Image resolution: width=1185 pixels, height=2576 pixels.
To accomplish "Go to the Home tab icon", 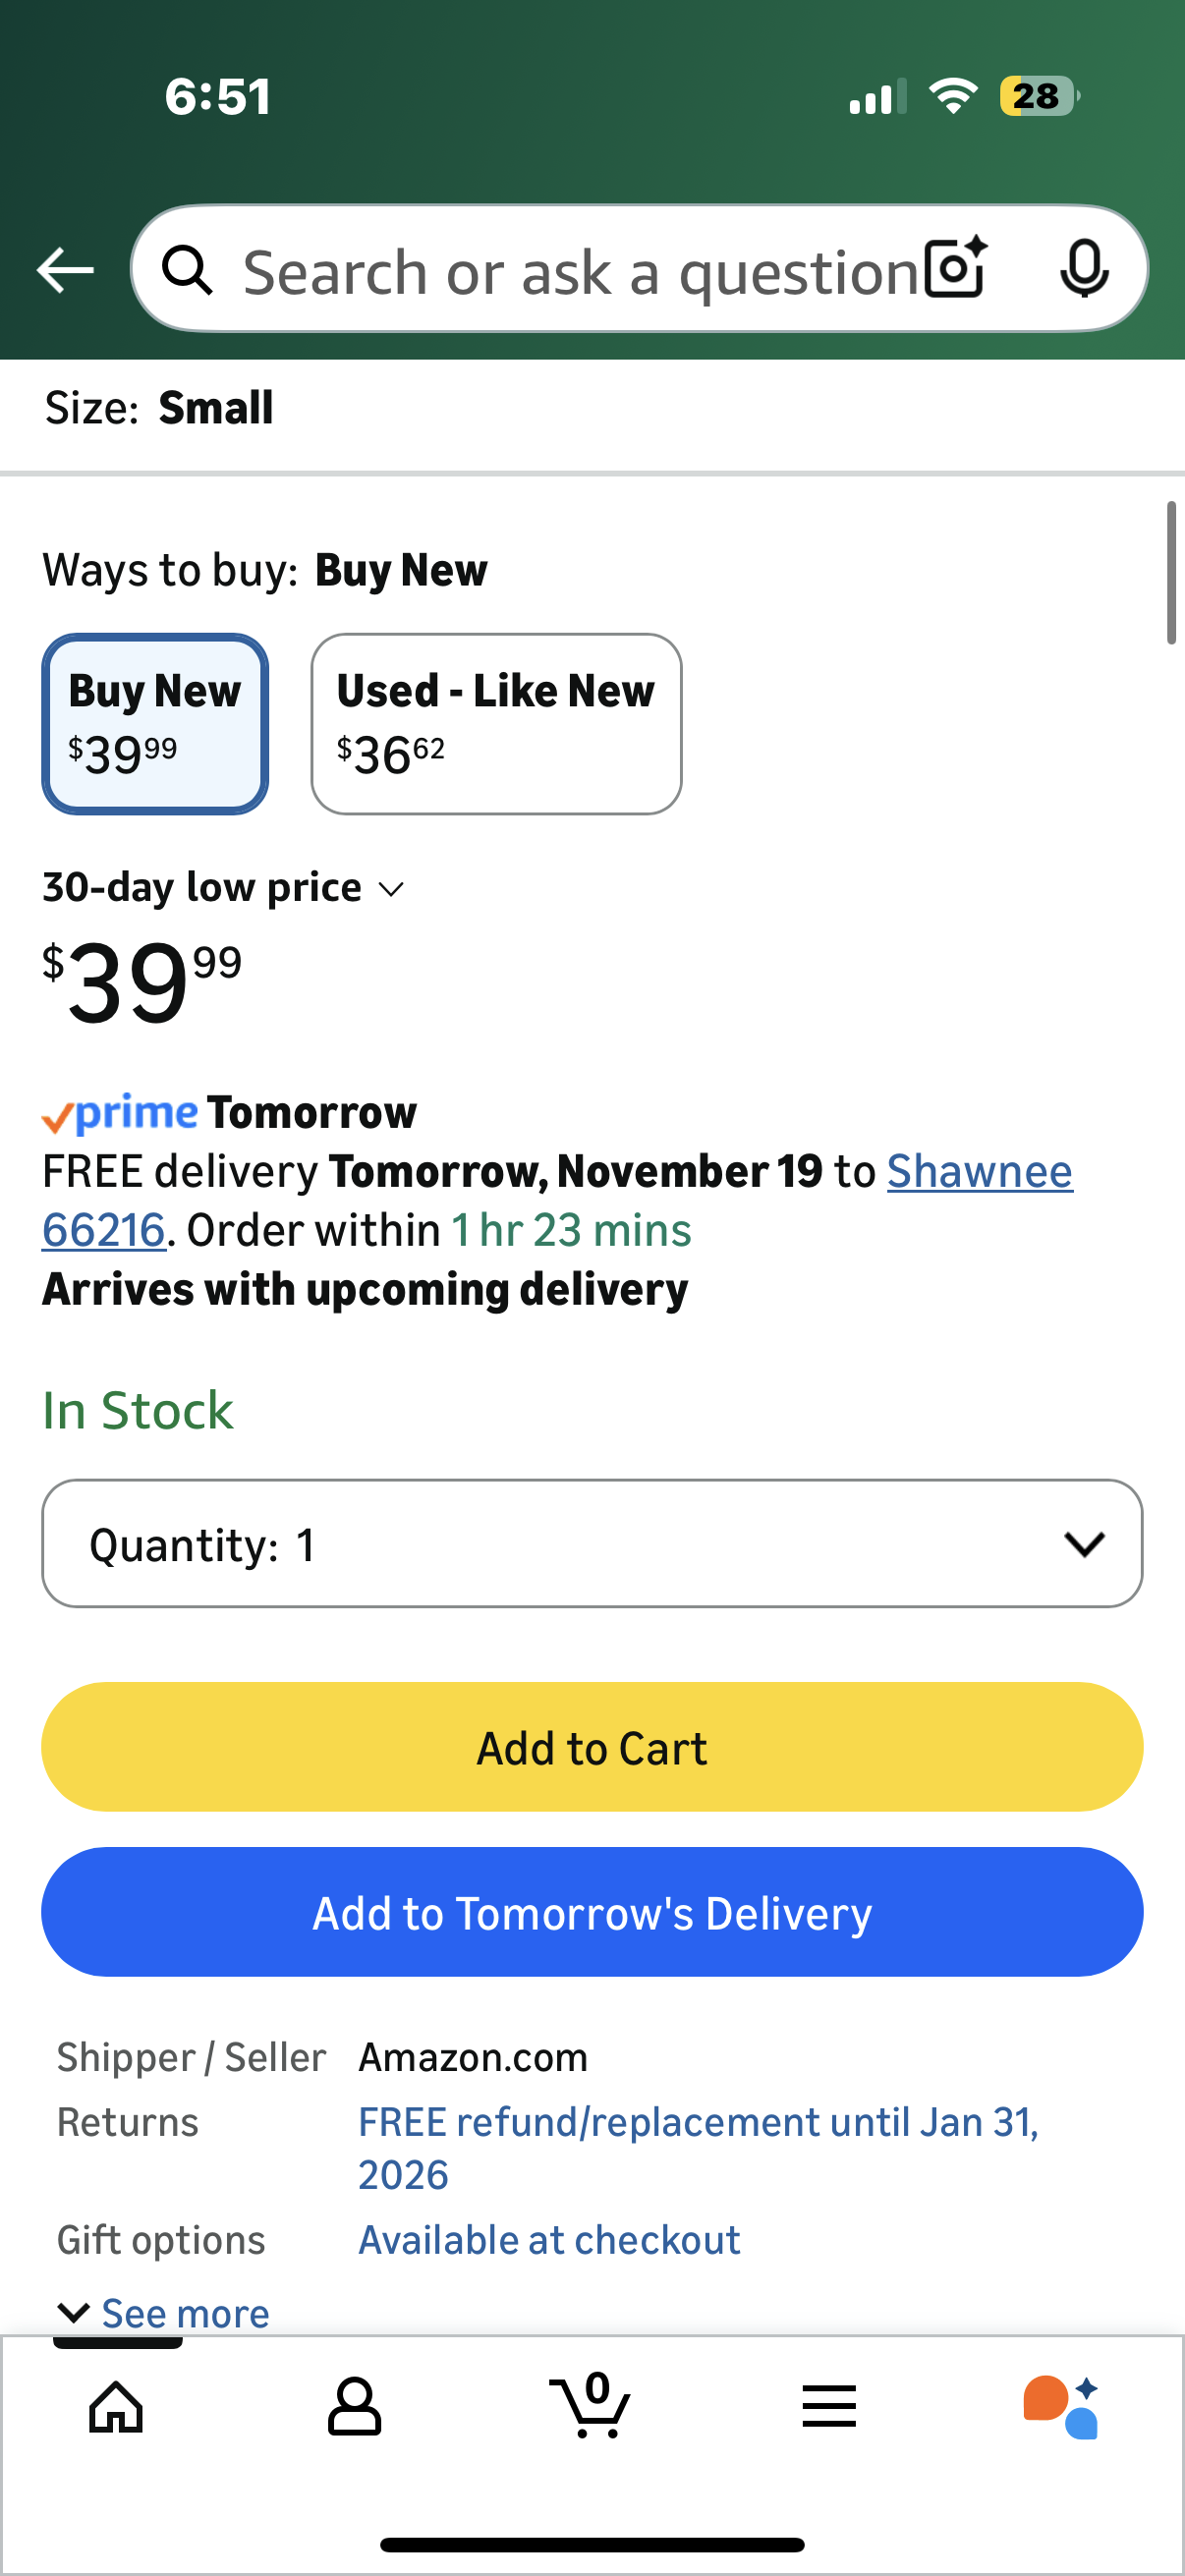I will coord(116,2407).
